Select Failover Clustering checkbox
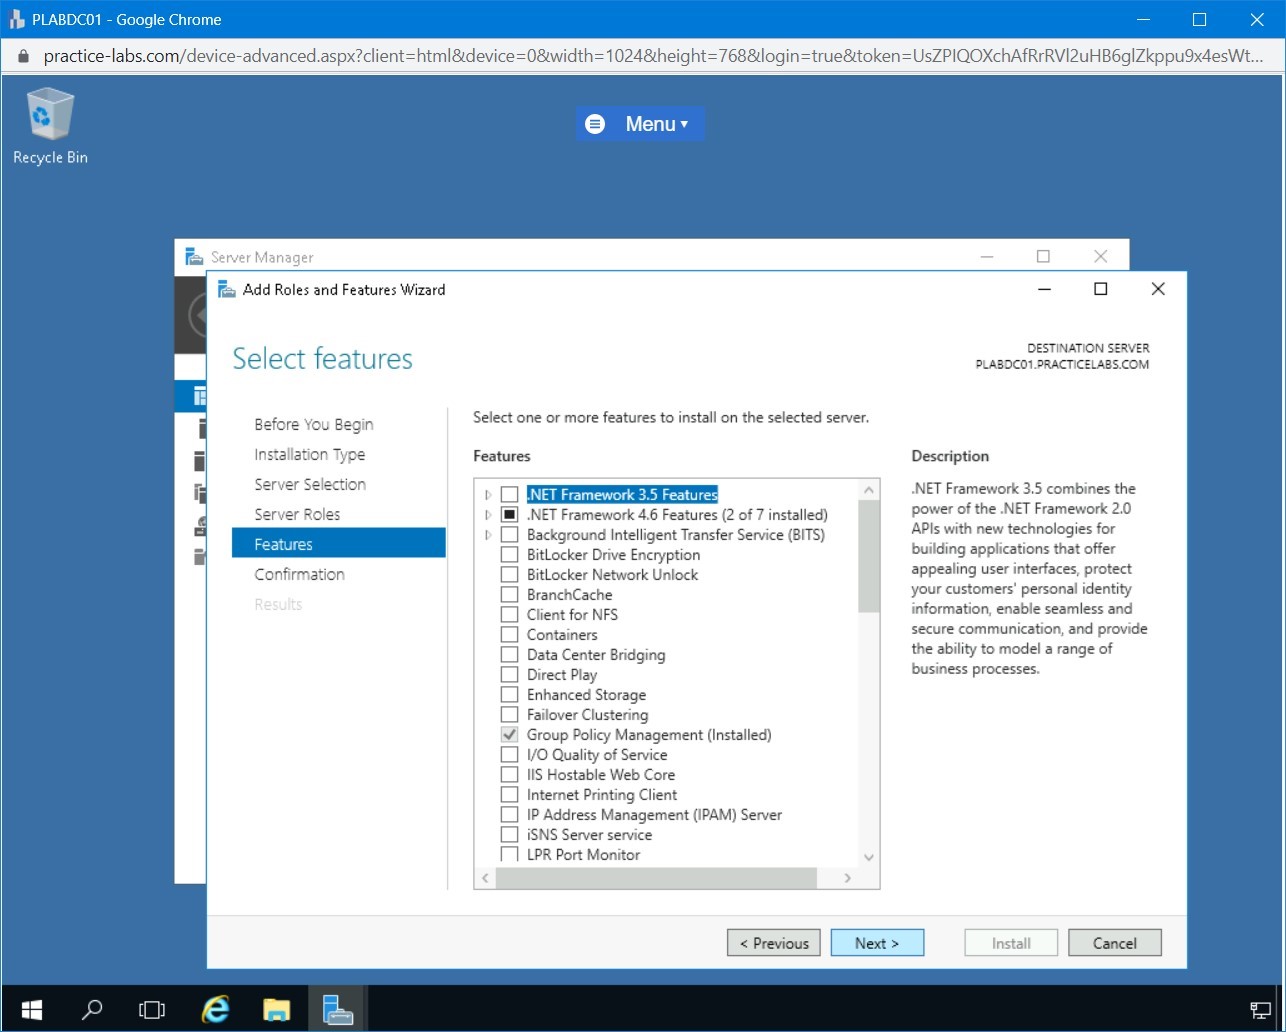1286x1032 pixels. [510, 715]
